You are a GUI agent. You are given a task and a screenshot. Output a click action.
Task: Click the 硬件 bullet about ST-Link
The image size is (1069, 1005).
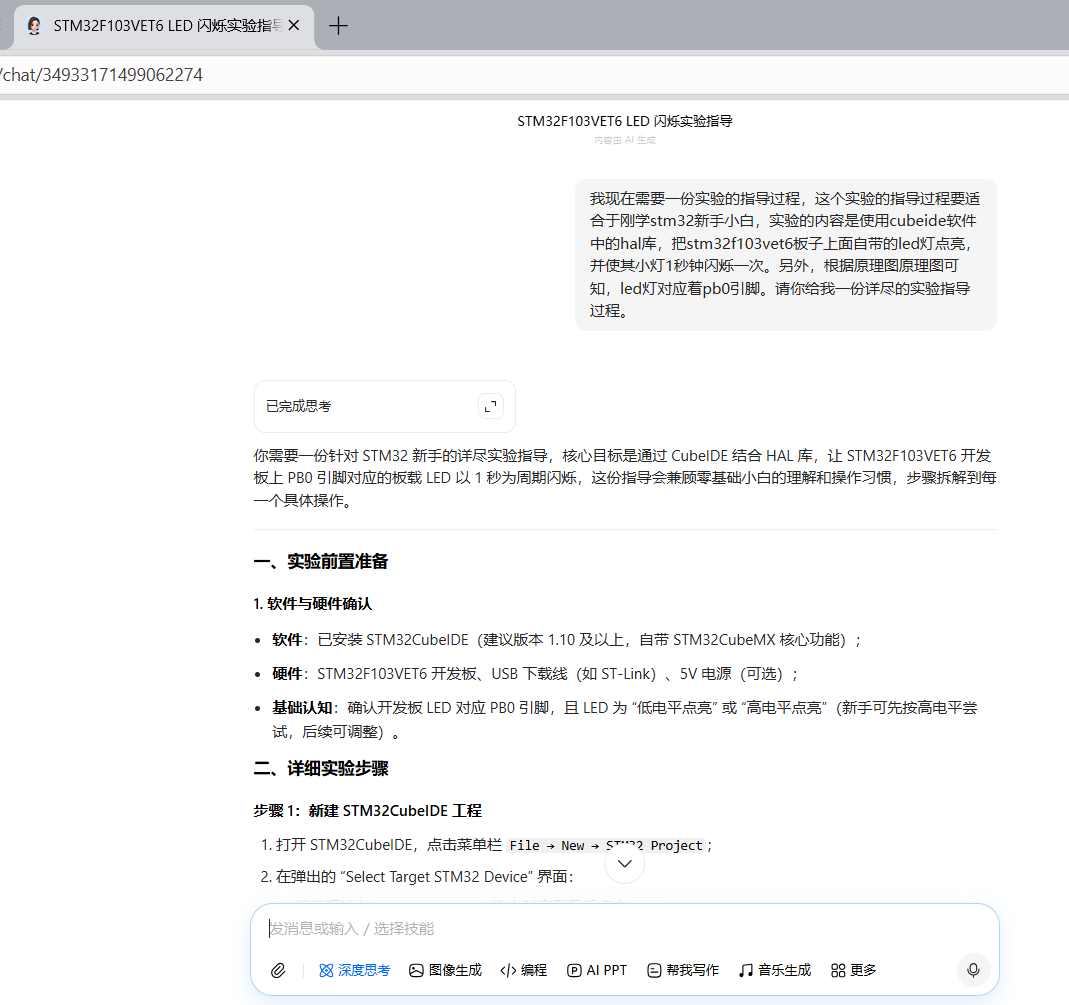pyautogui.click(x=535, y=674)
